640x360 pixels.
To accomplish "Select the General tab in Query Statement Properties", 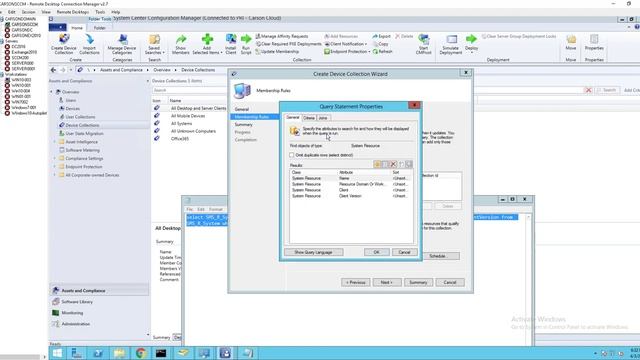I will pos(293,118).
